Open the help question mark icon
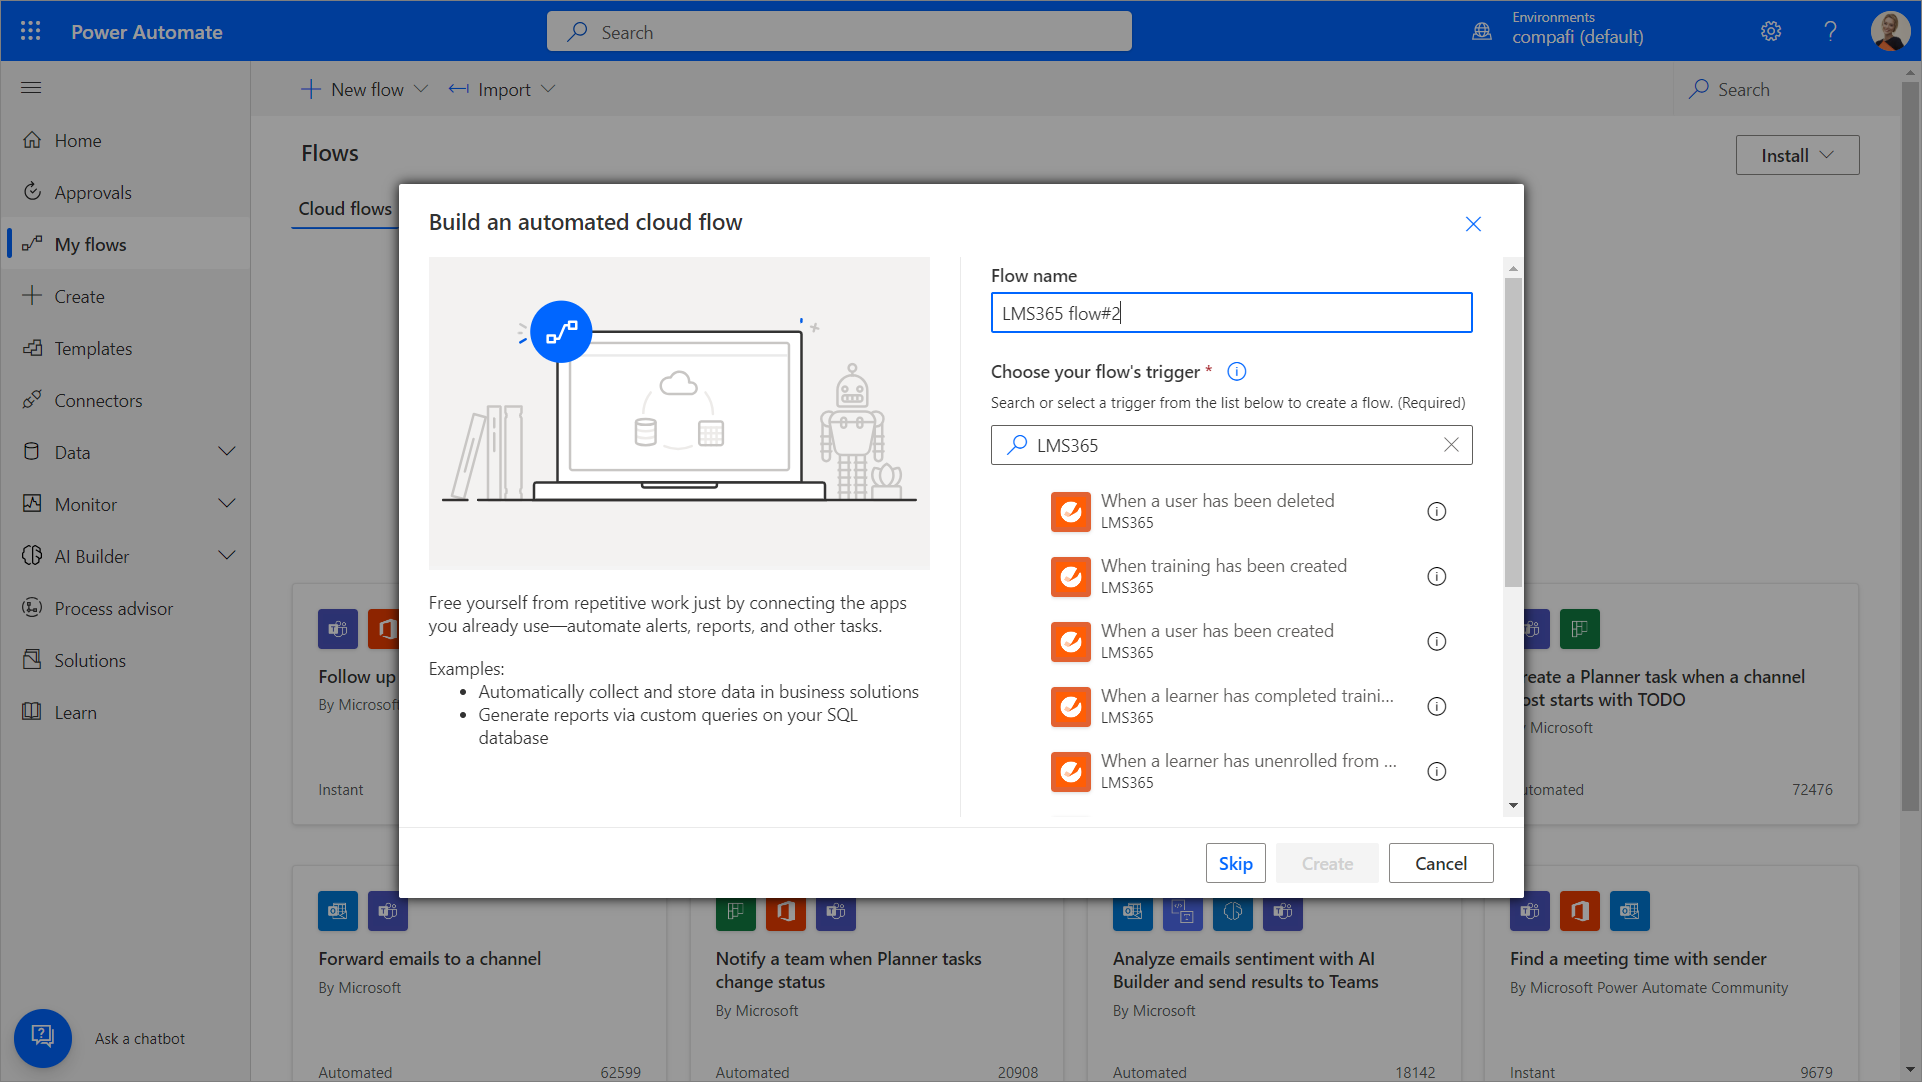 click(x=1830, y=31)
